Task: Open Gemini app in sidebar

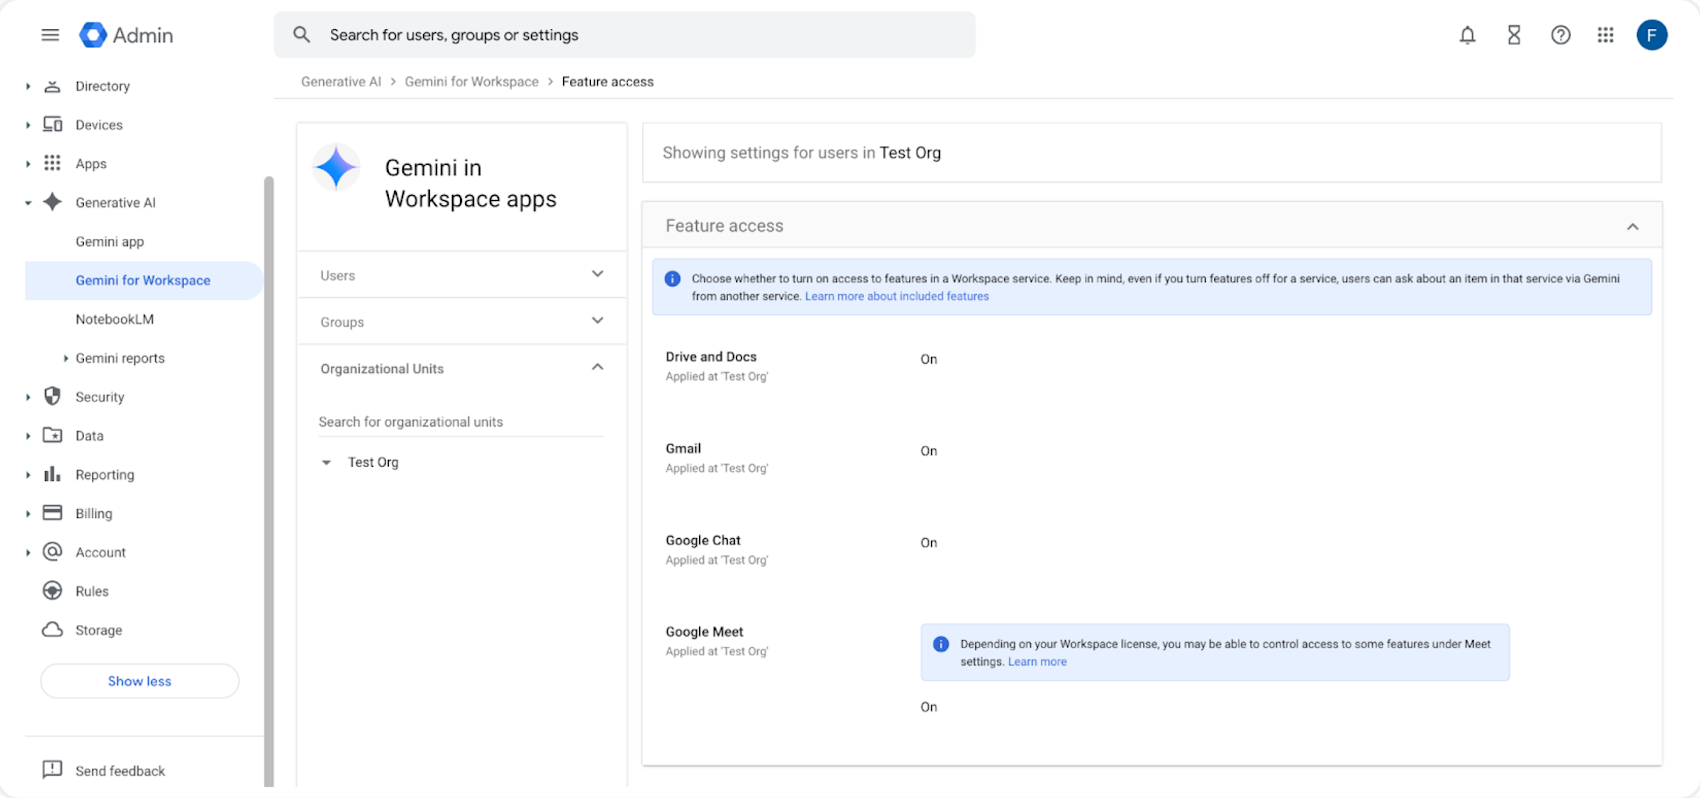Action: tap(110, 241)
